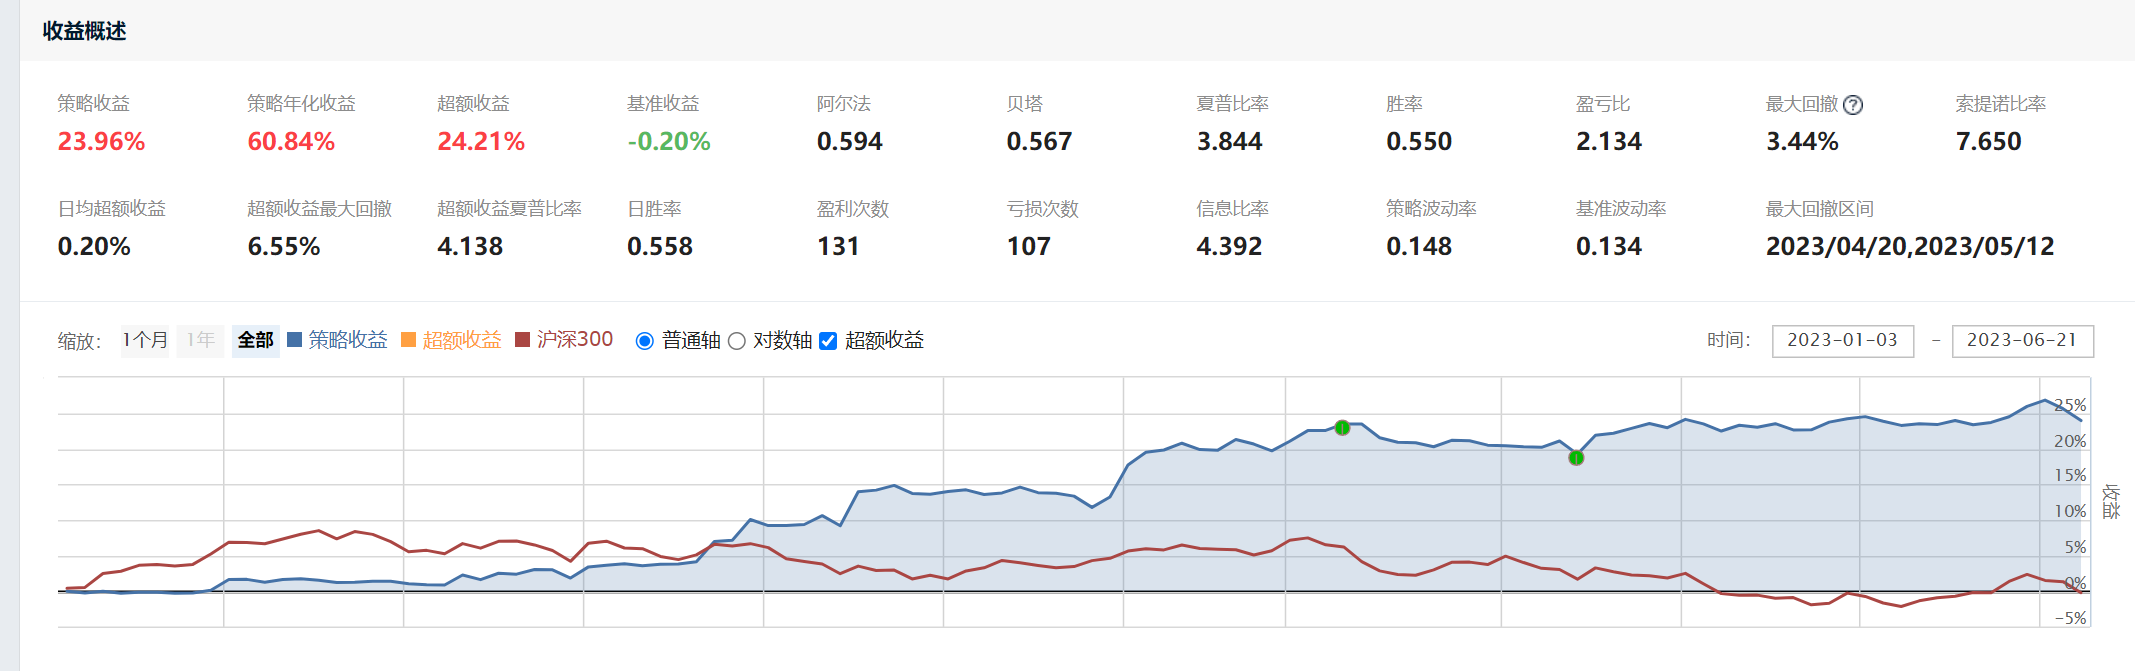Screen dimensions: 2135x671
Task: Click the orange 超额收益 legend square
Action: click(408, 340)
